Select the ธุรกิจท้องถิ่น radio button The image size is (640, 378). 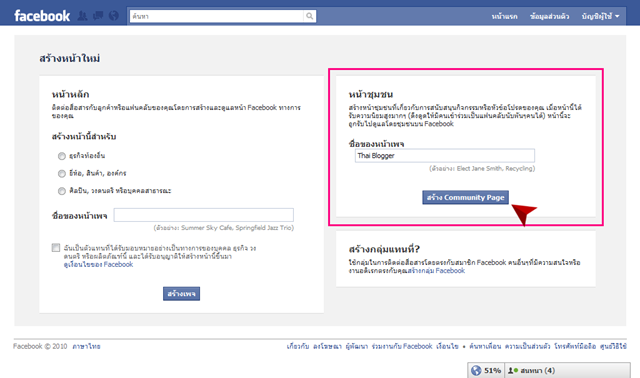pyautogui.click(x=62, y=156)
